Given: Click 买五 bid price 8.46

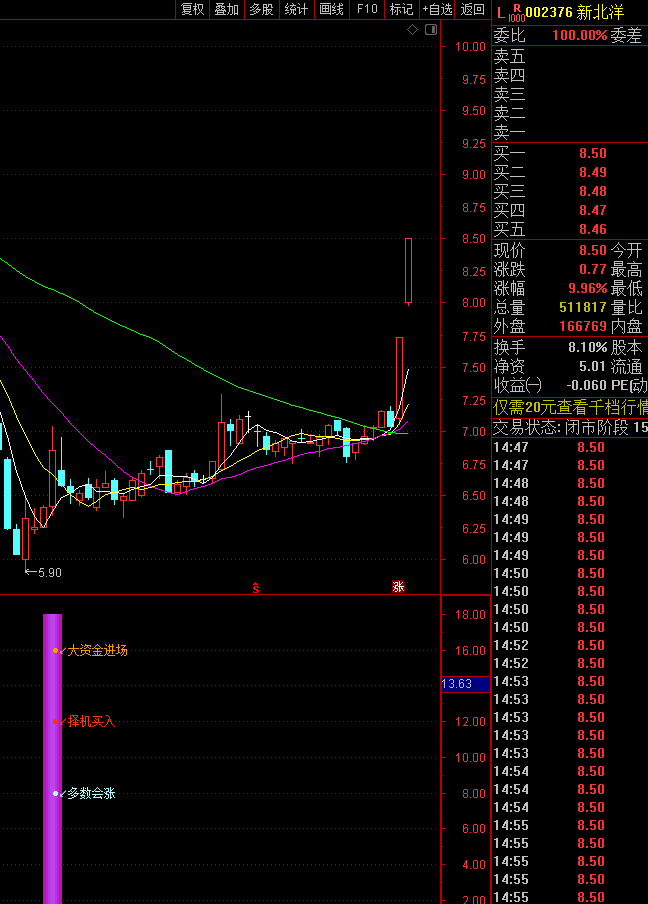Looking at the screenshot, I should pyautogui.click(x=593, y=229).
